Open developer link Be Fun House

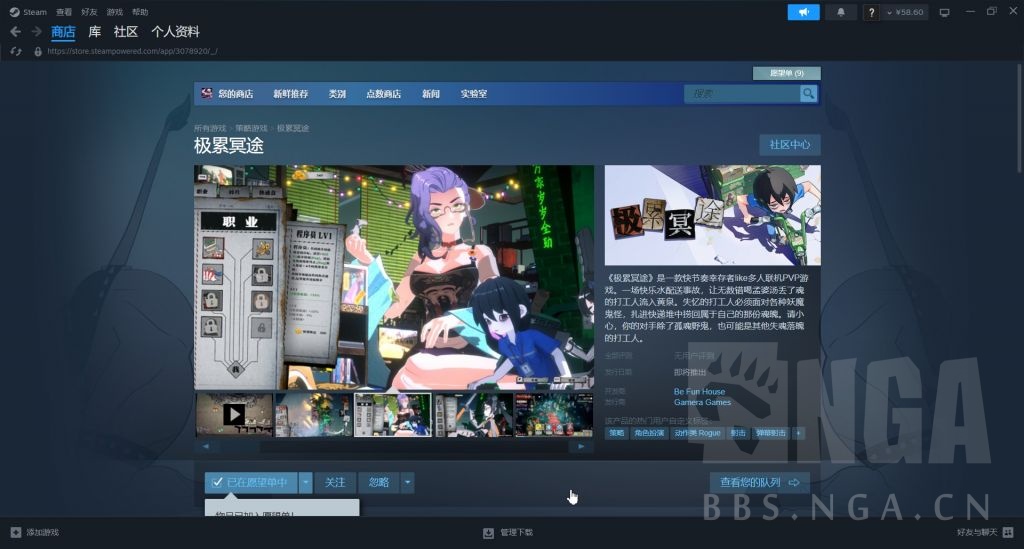pyautogui.click(x=699, y=392)
